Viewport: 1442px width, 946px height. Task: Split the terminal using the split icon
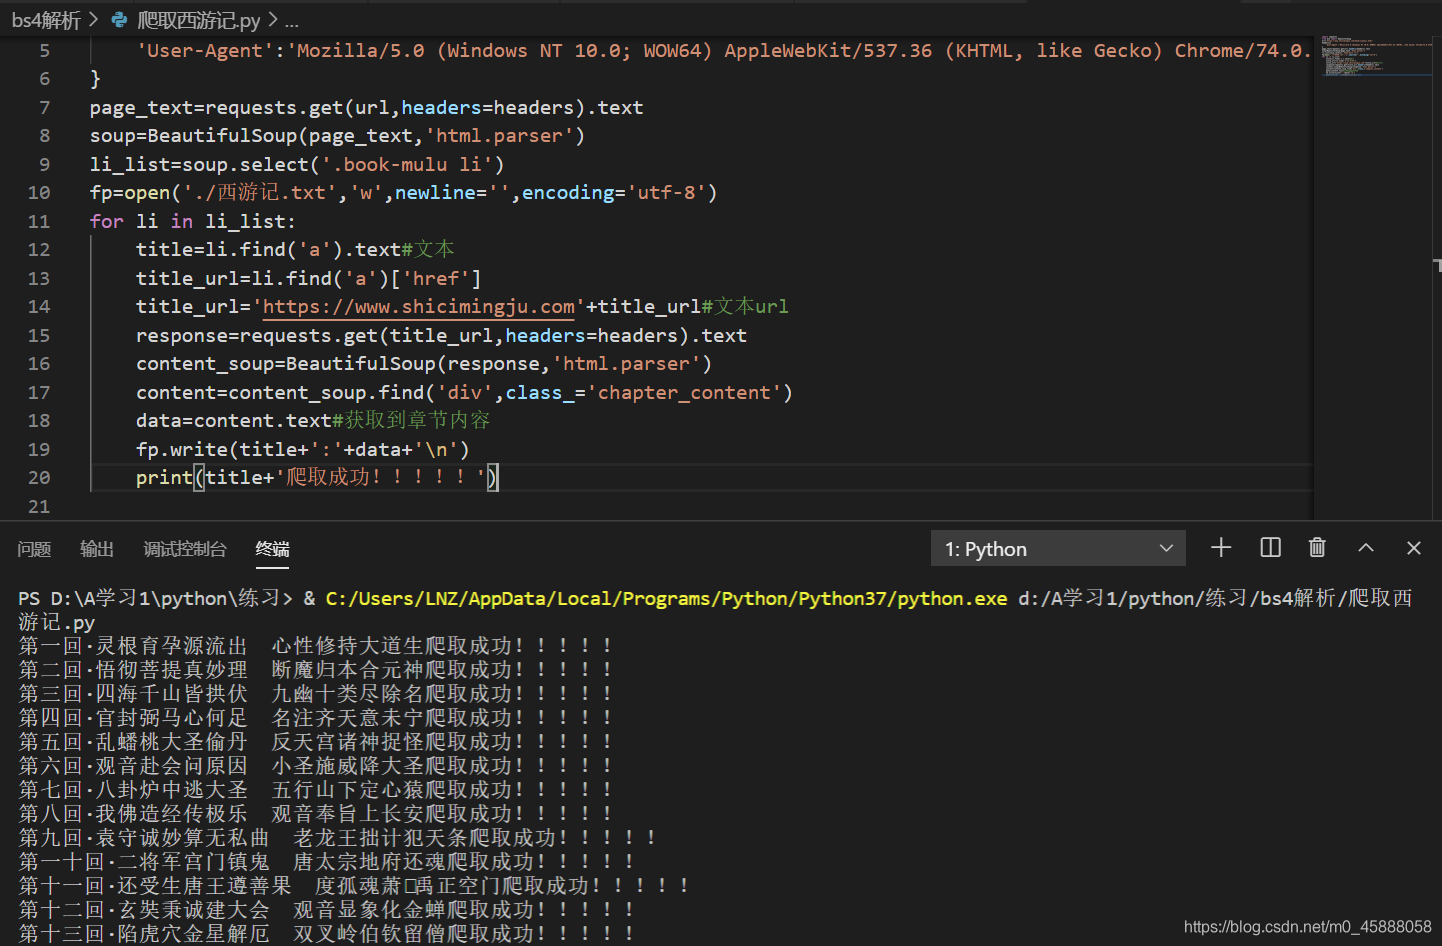(x=1269, y=548)
